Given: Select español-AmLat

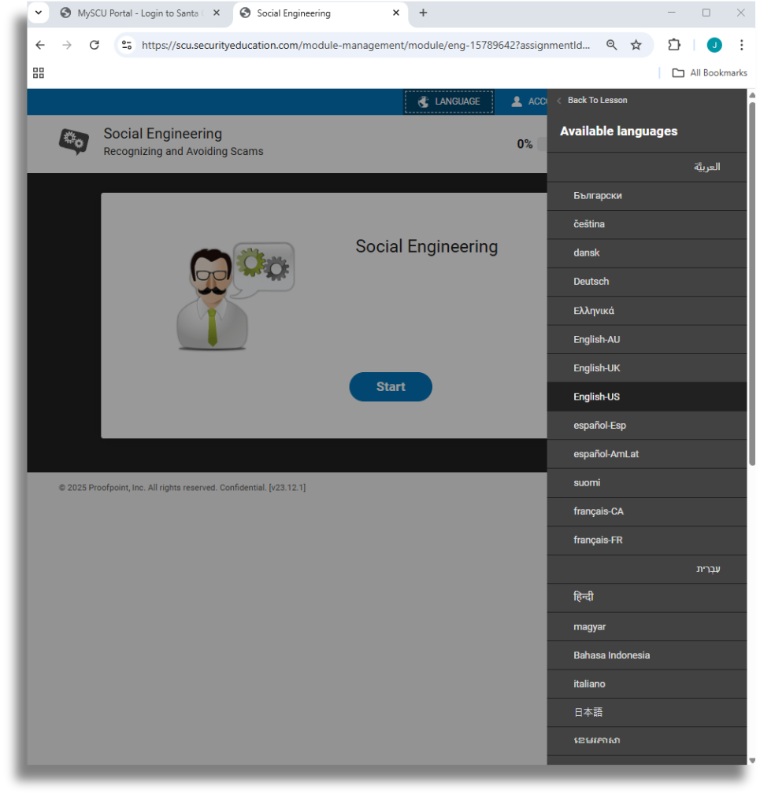Looking at the screenshot, I should pyautogui.click(x=647, y=454).
